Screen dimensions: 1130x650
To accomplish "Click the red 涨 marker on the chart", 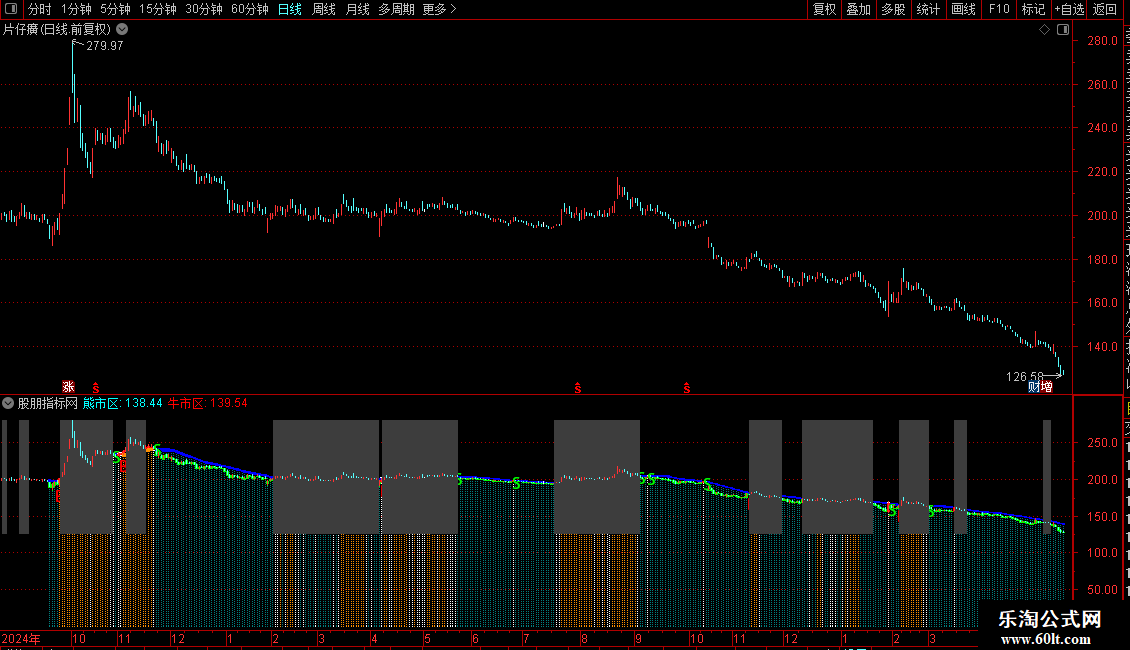I will [x=68, y=387].
